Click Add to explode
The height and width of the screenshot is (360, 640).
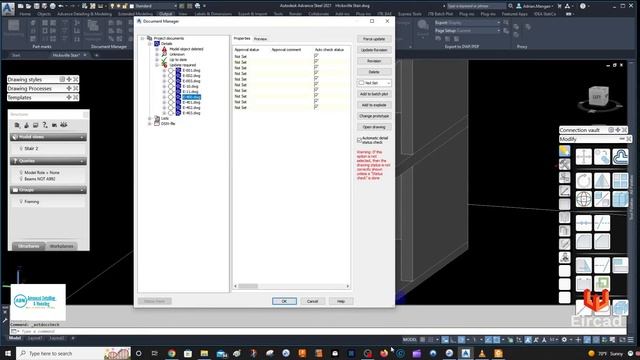(x=374, y=105)
